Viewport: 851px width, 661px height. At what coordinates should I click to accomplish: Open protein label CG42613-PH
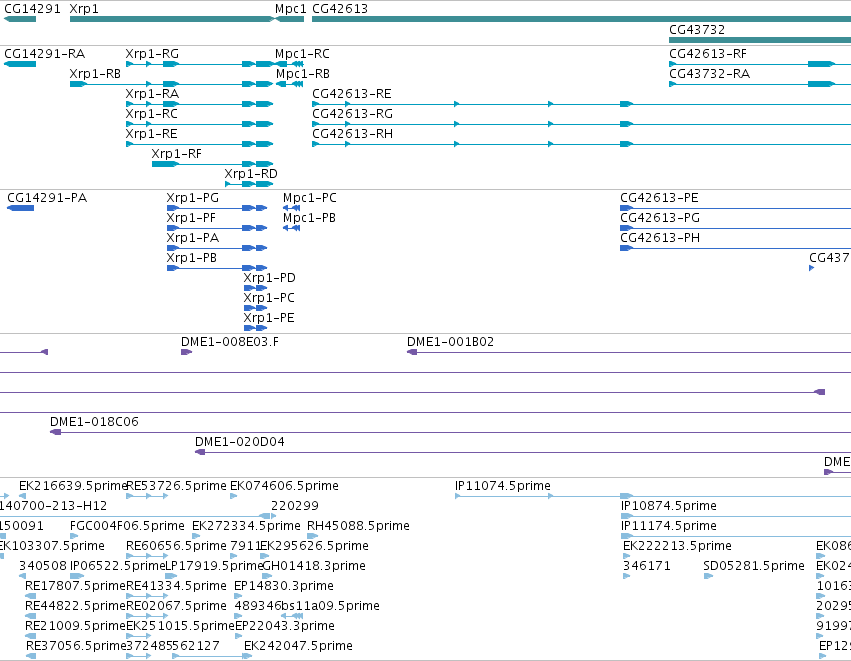pos(660,238)
